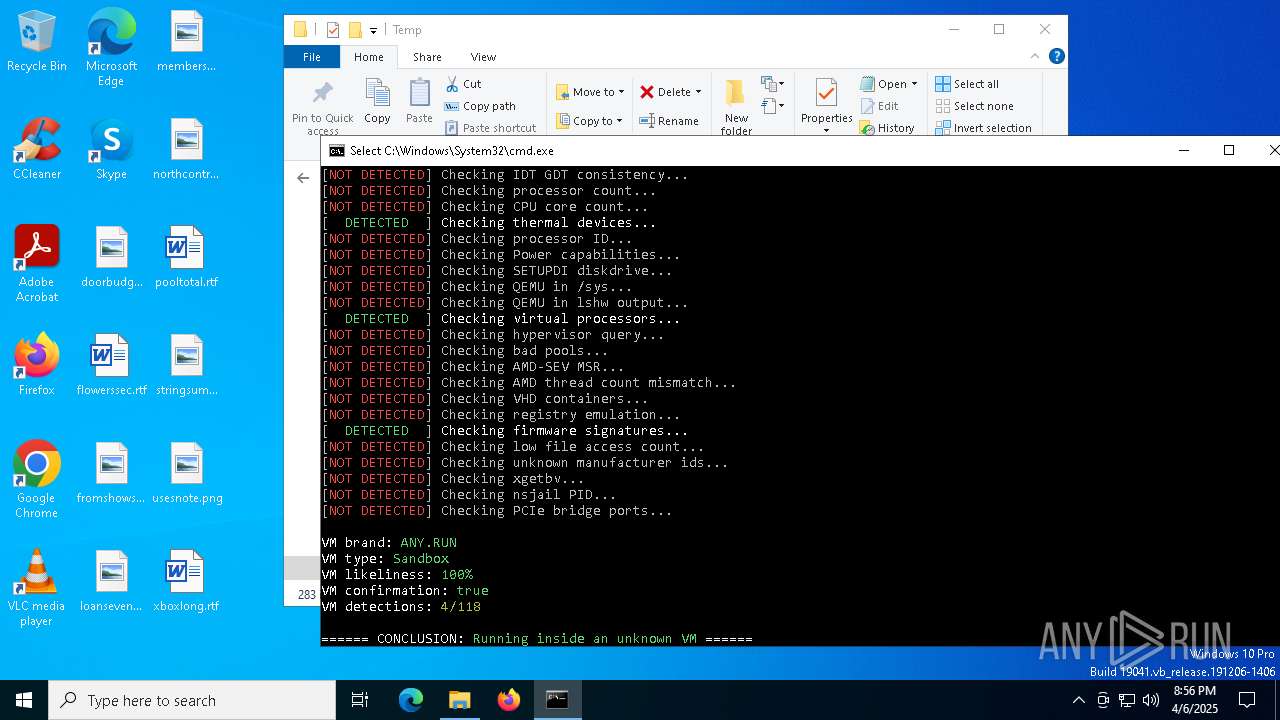Go back with Explorer navigation arrow
The width and height of the screenshot is (1280, 720).
(x=303, y=178)
